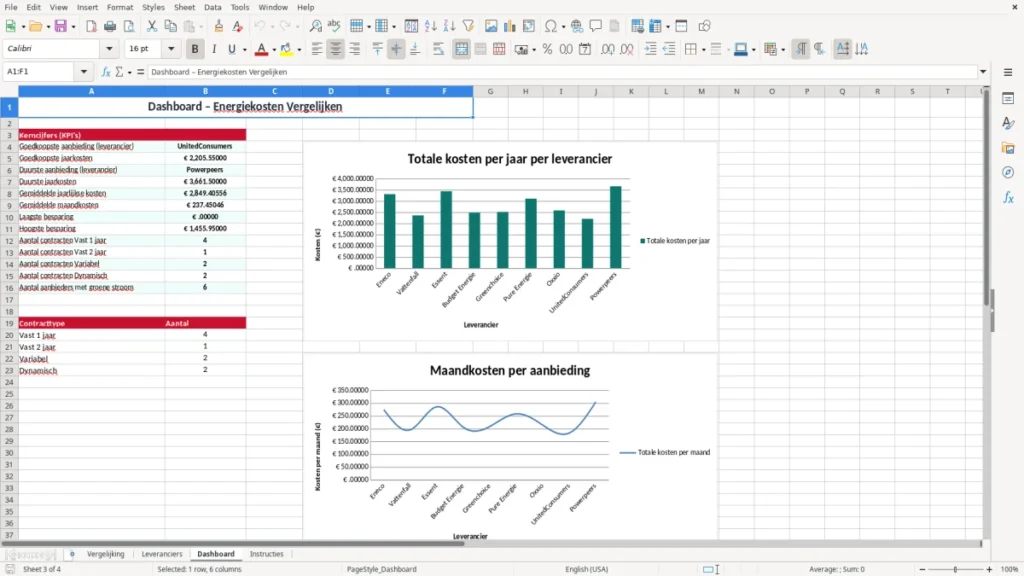
Task: Switch to the Leveranciers sheet tab
Action: [162, 554]
